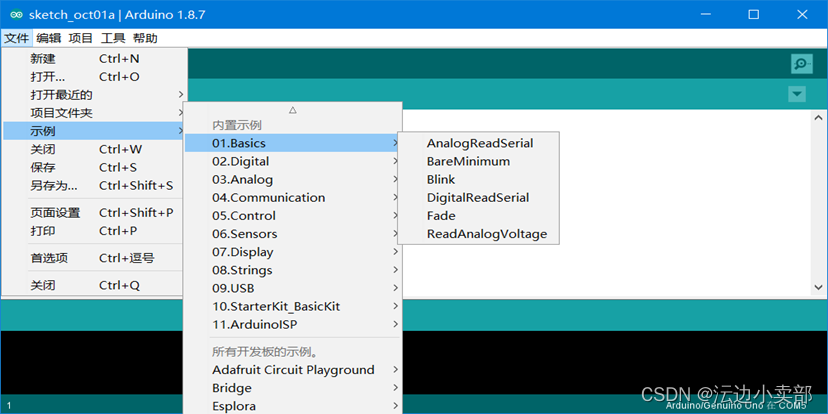Screen dimensions: 828x414
Task: Open the 编辑 menu
Action: pos(49,38)
